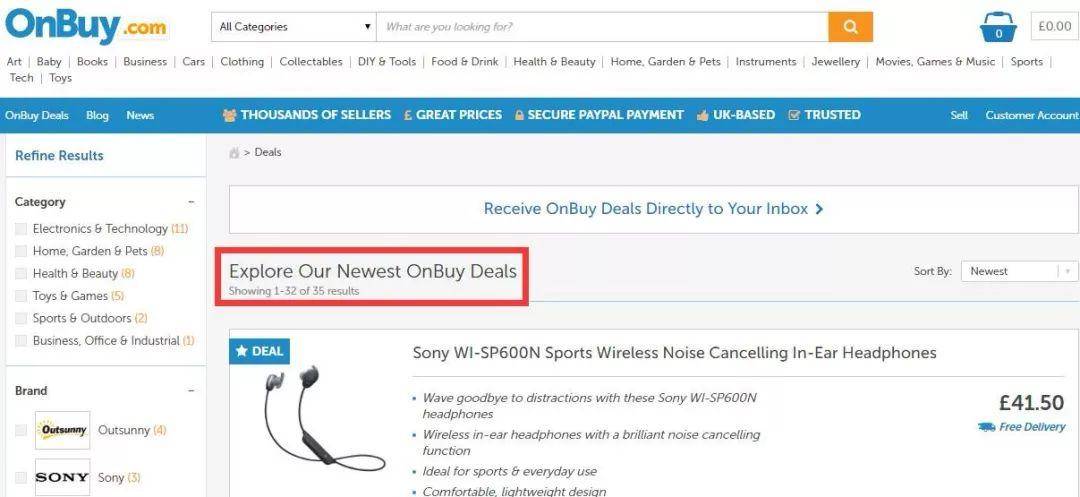Click the headphones product thumbnail
The width and height of the screenshot is (1080, 497).
(322, 418)
